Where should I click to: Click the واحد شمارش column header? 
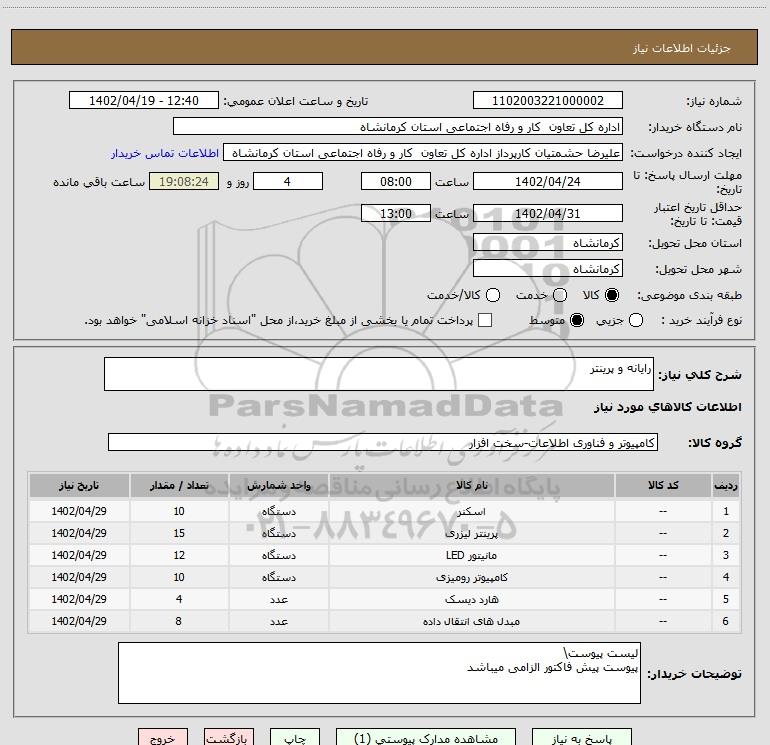[278, 485]
